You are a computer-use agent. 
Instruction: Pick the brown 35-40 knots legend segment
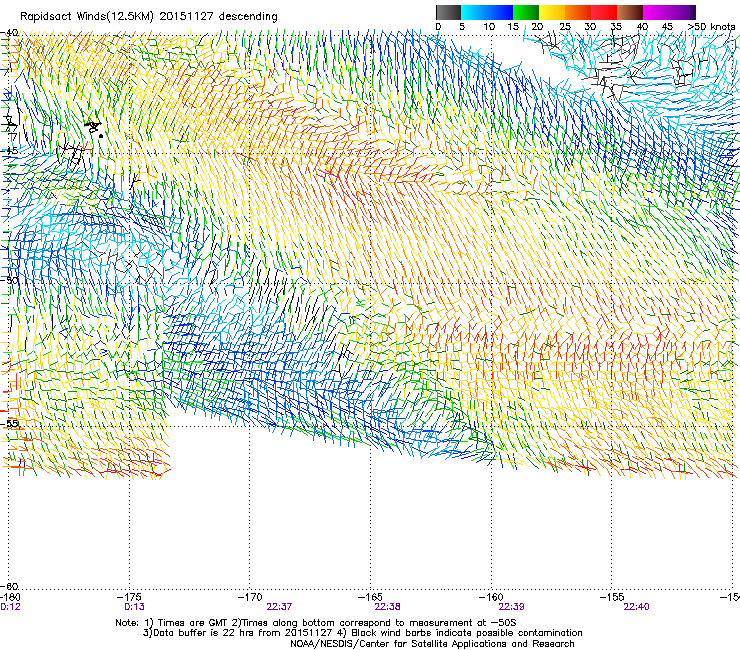[x=630, y=12]
